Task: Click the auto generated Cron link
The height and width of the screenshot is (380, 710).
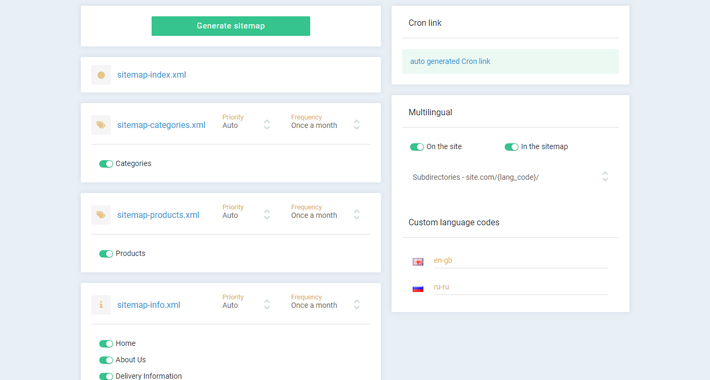Action: point(450,61)
